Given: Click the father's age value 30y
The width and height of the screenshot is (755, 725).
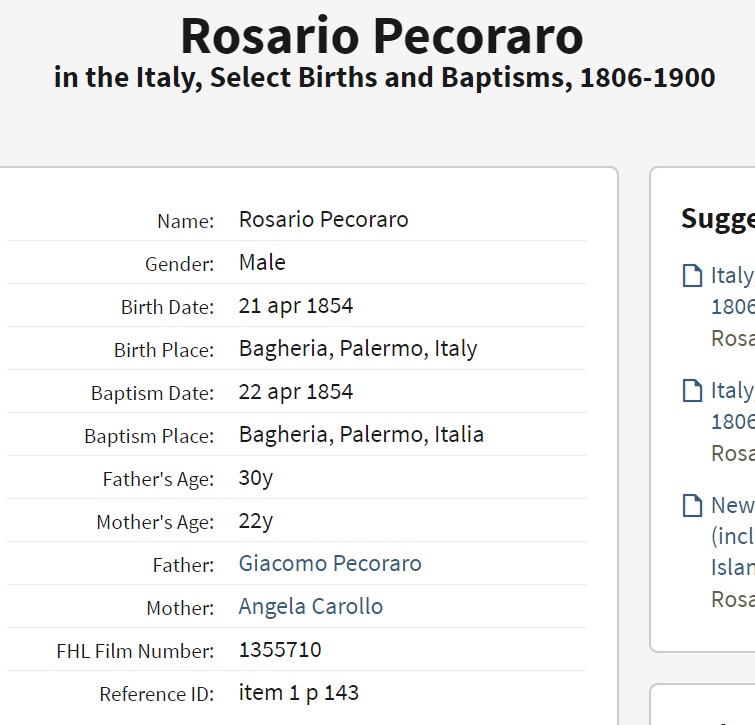Looking at the screenshot, I should [256, 478].
